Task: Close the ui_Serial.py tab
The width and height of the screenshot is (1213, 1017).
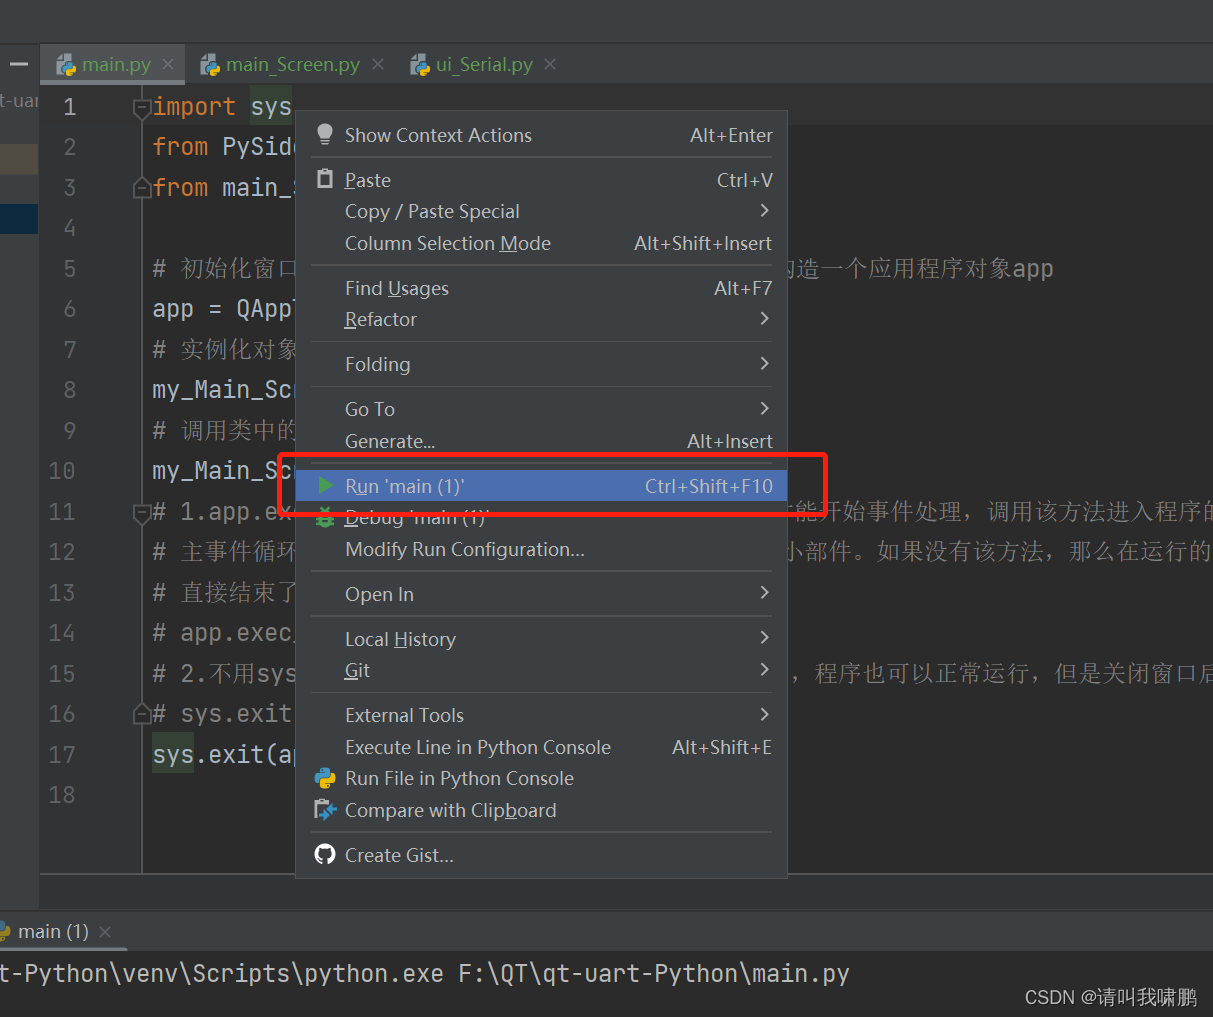Action: point(549,63)
